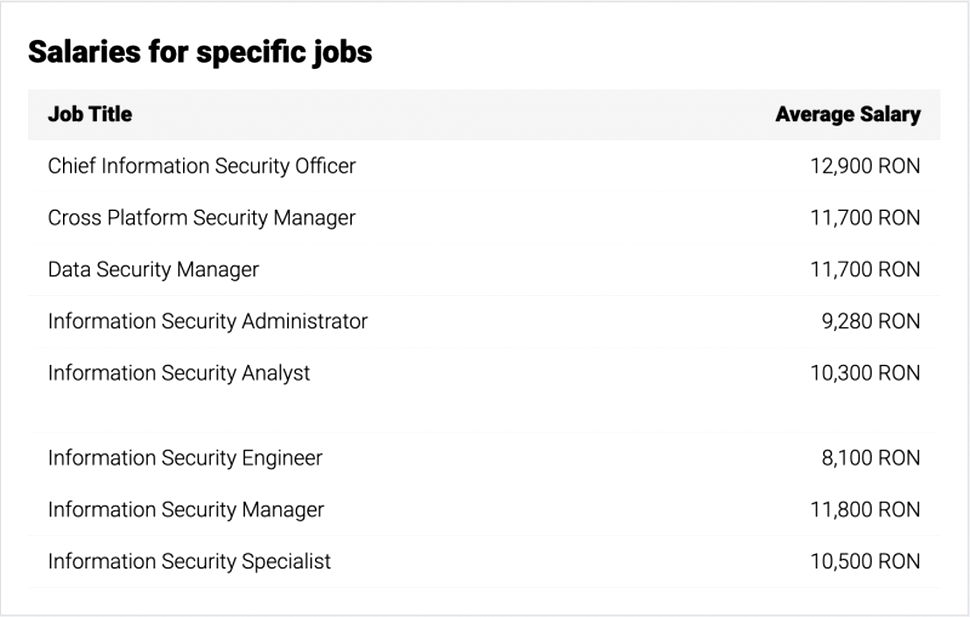Image resolution: width=970 pixels, height=617 pixels.
Task: Click Information Security Engineer job title
Action: coord(185,458)
